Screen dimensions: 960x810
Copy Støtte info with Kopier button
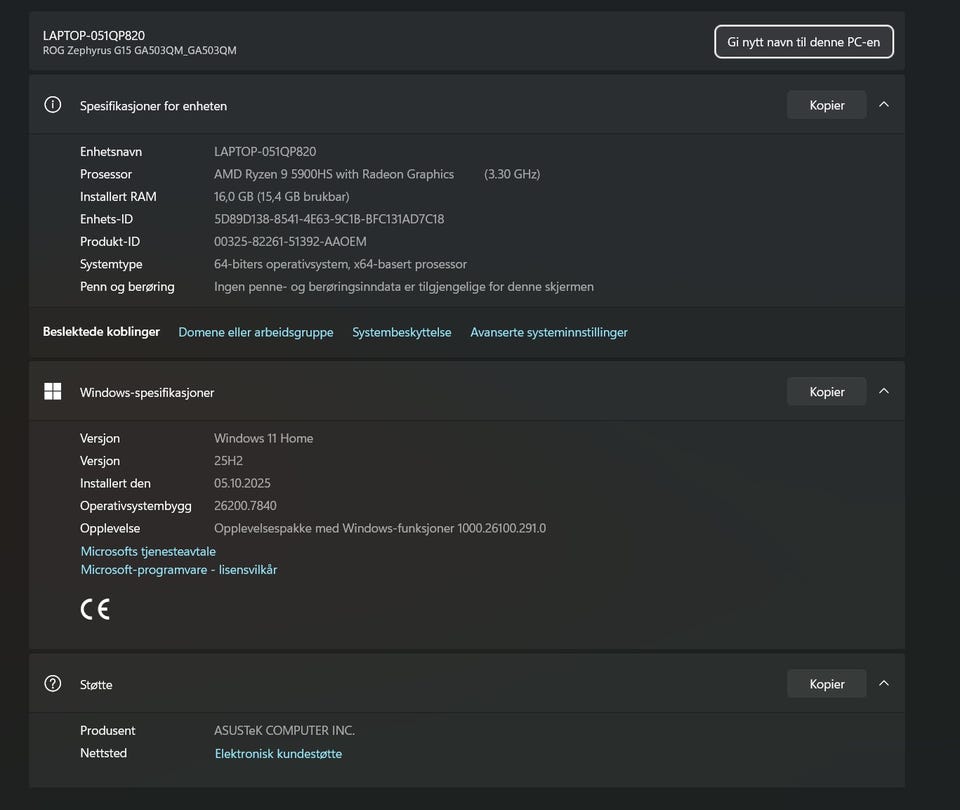(x=827, y=683)
